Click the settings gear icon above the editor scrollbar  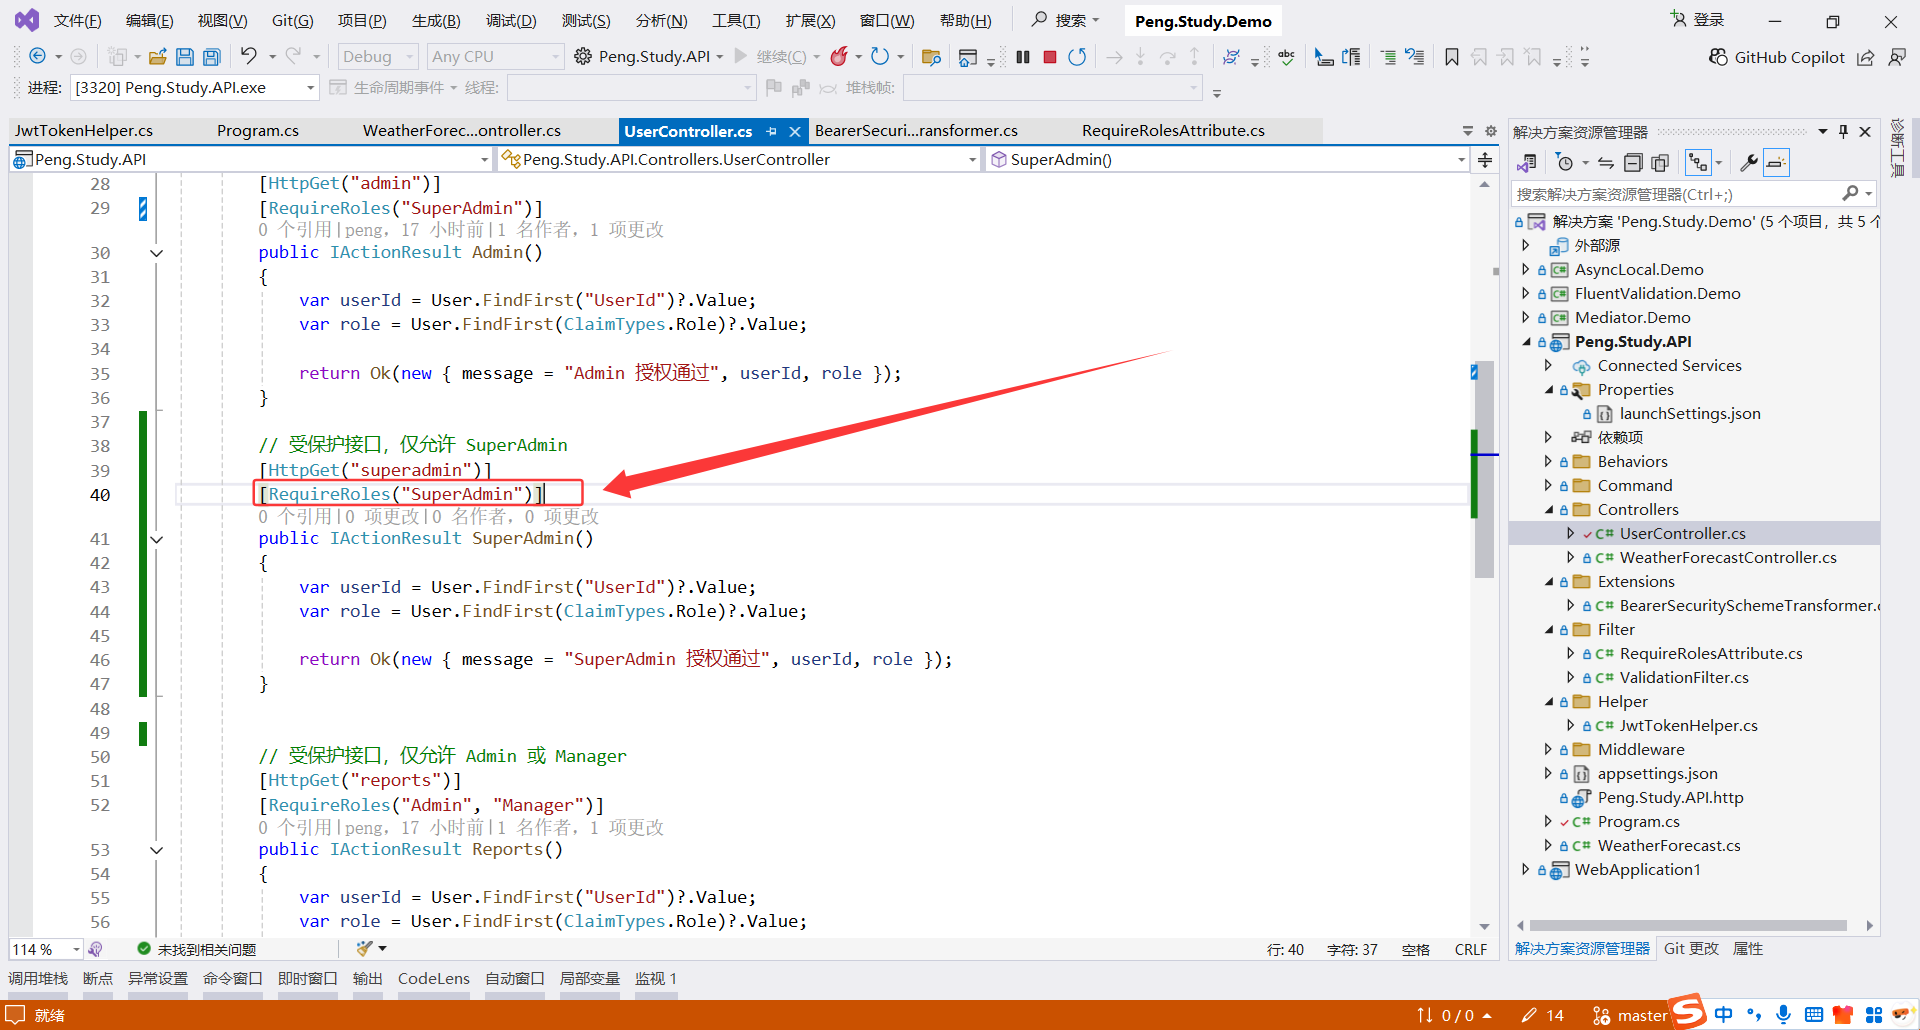pos(1491,131)
